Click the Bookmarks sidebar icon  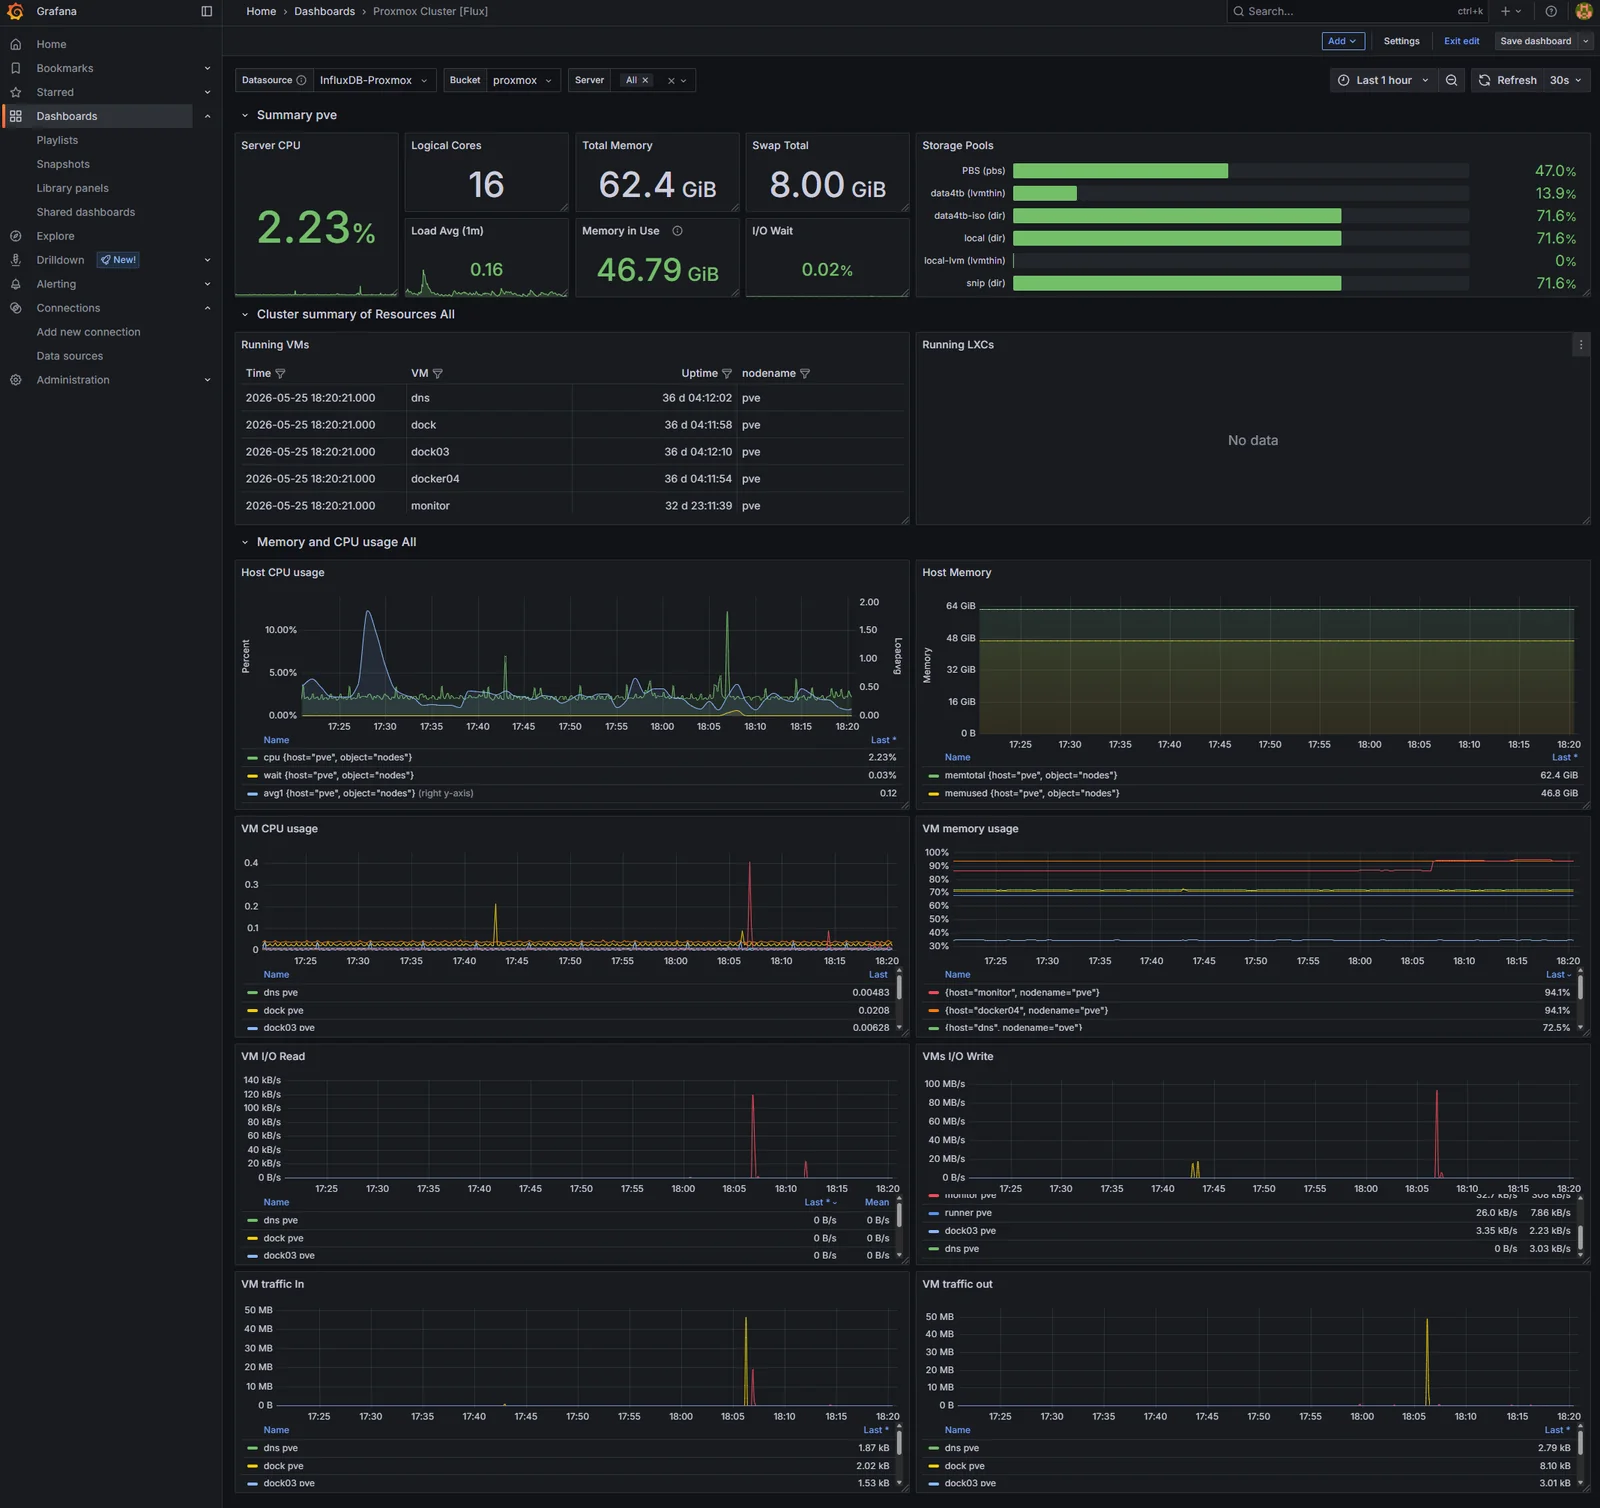pos(15,68)
